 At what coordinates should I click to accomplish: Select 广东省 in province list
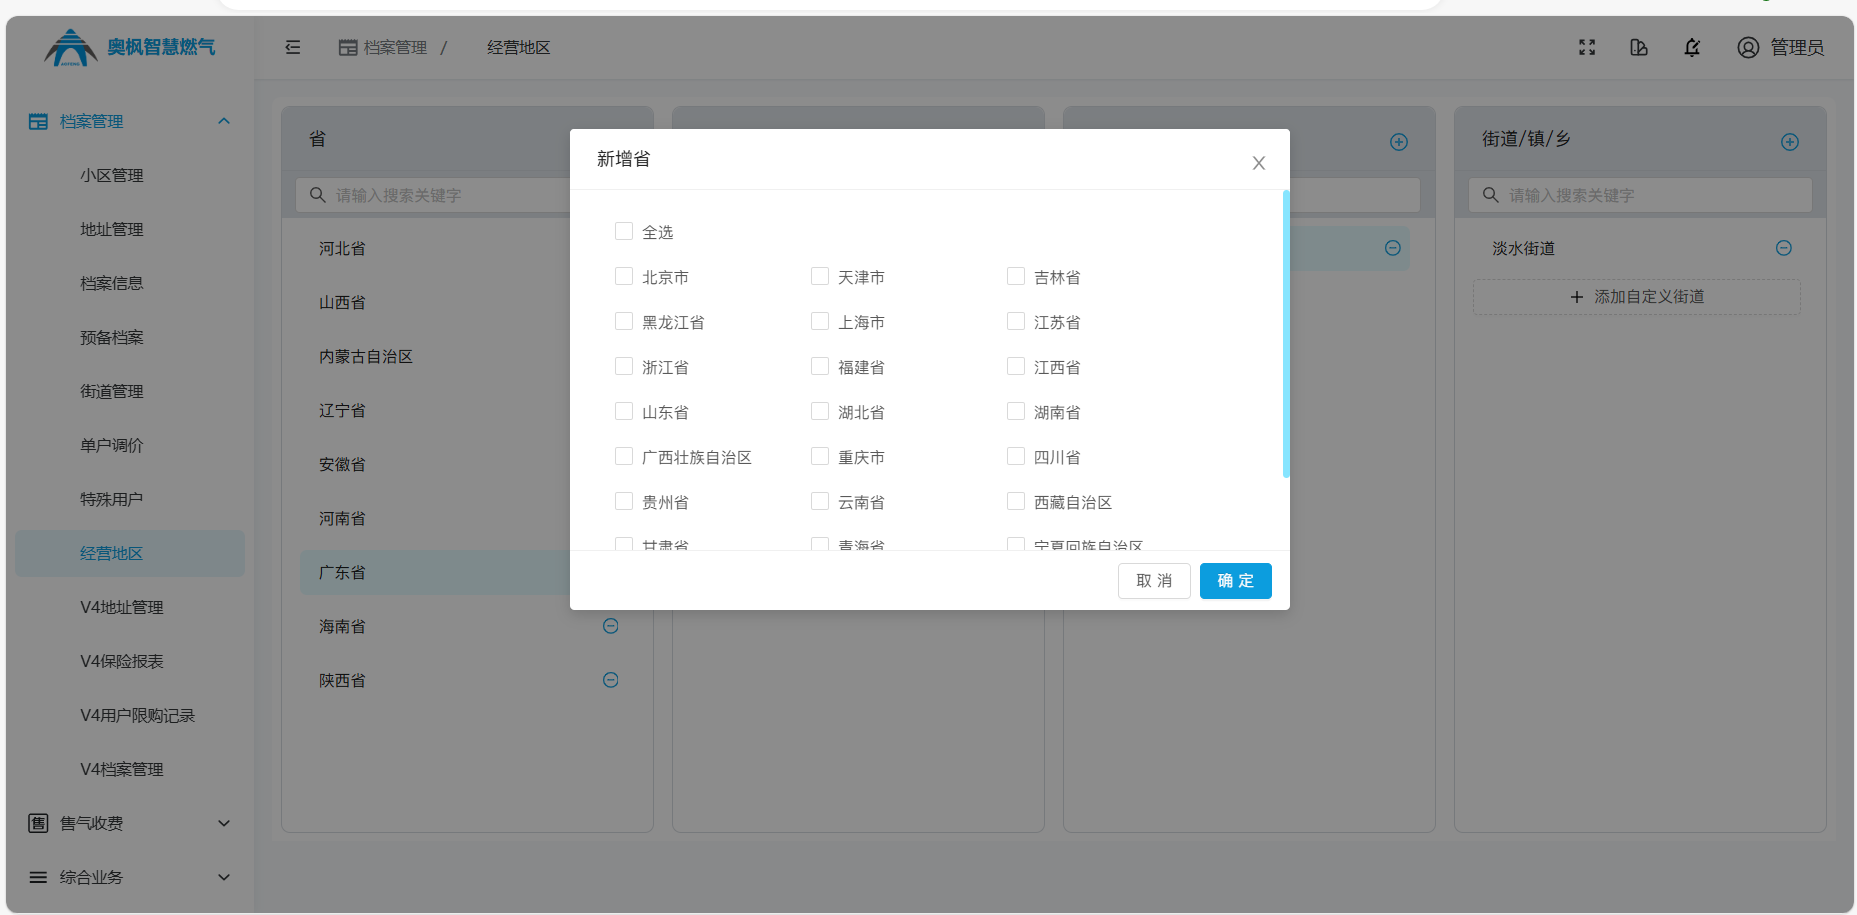point(435,572)
